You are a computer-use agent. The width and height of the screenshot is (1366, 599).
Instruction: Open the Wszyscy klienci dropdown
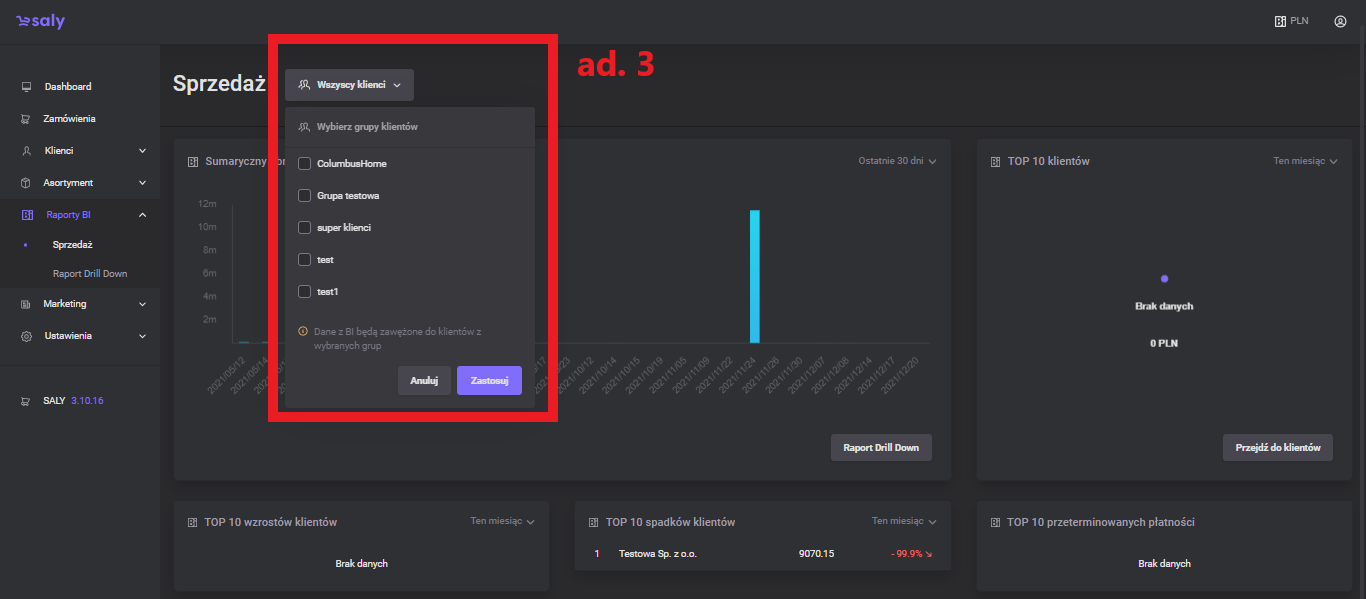349,85
